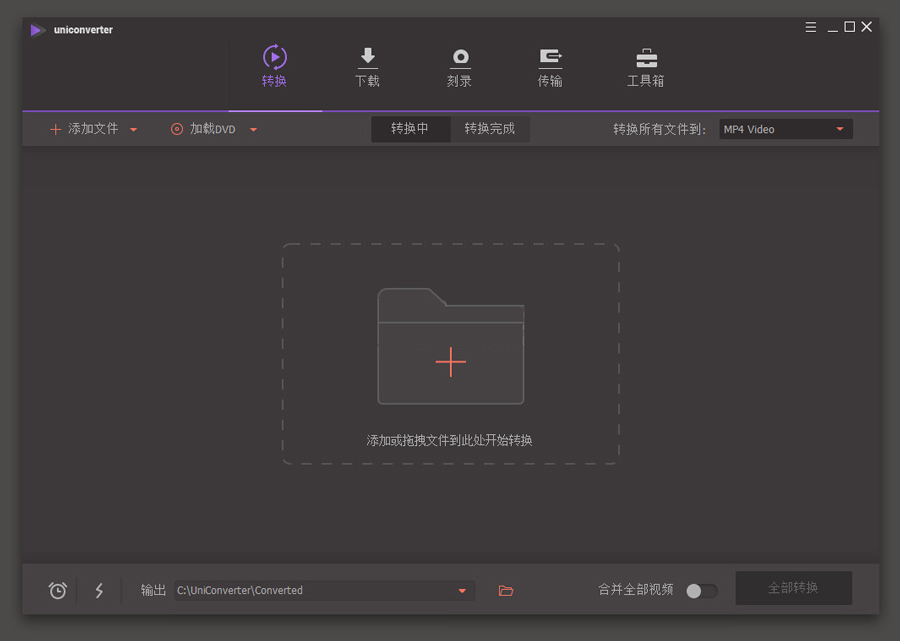The height and width of the screenshot is (641, 900).
Task: Toggle the 合并全部视频 merge switch
Action: click(x=701, y=590)
